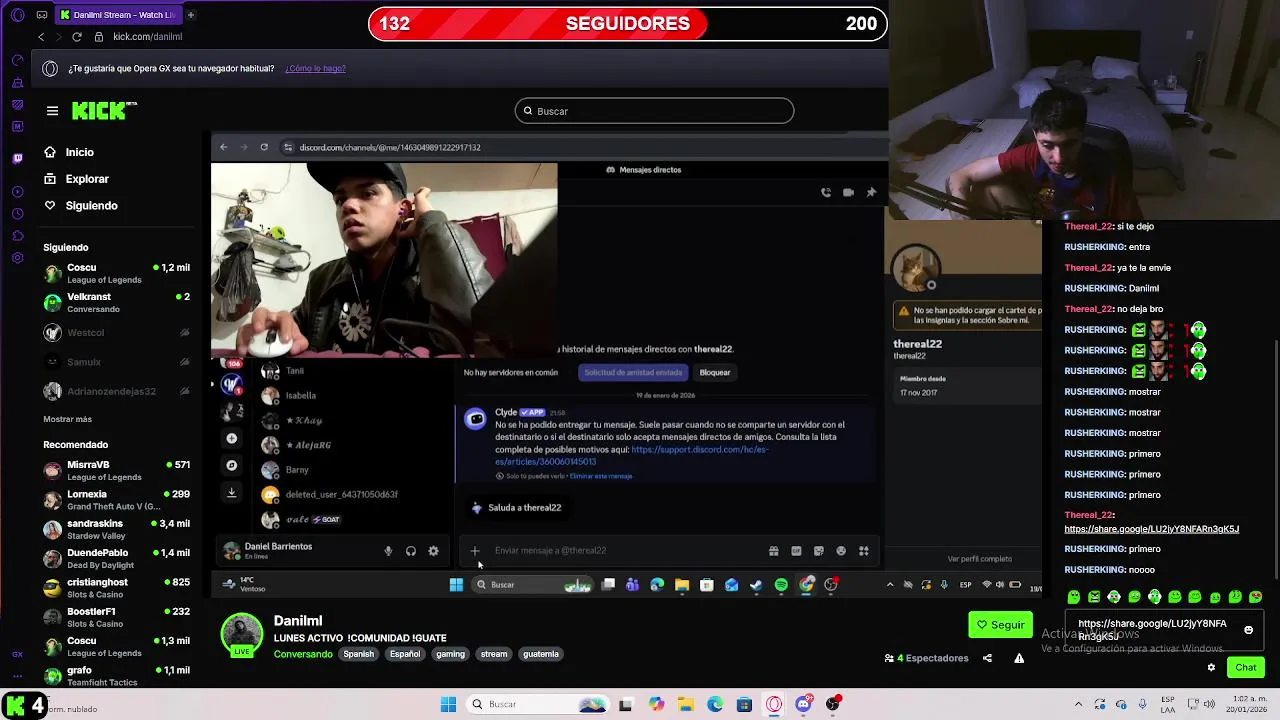Open Danilml's live avatar
This screenshot has width=1280, height=720.
click(241, 635)
